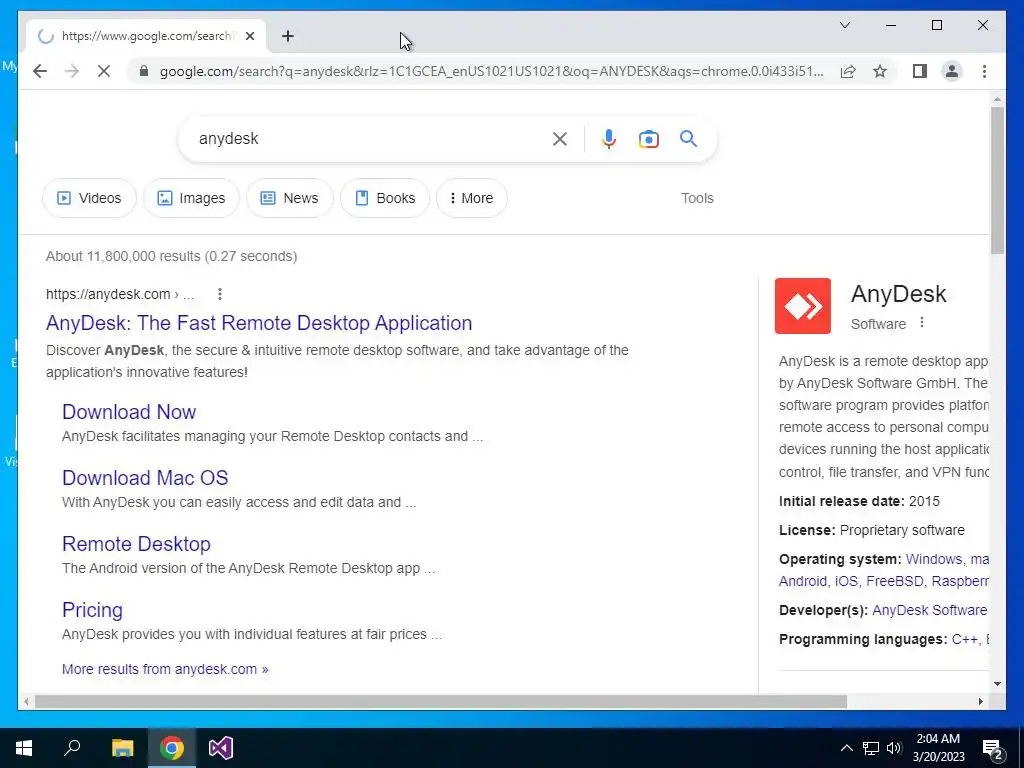Image resolution: width=1024 pixels, height=768 pixels.
Task: Search by voice microphone icon
Action: click(609, 138)
